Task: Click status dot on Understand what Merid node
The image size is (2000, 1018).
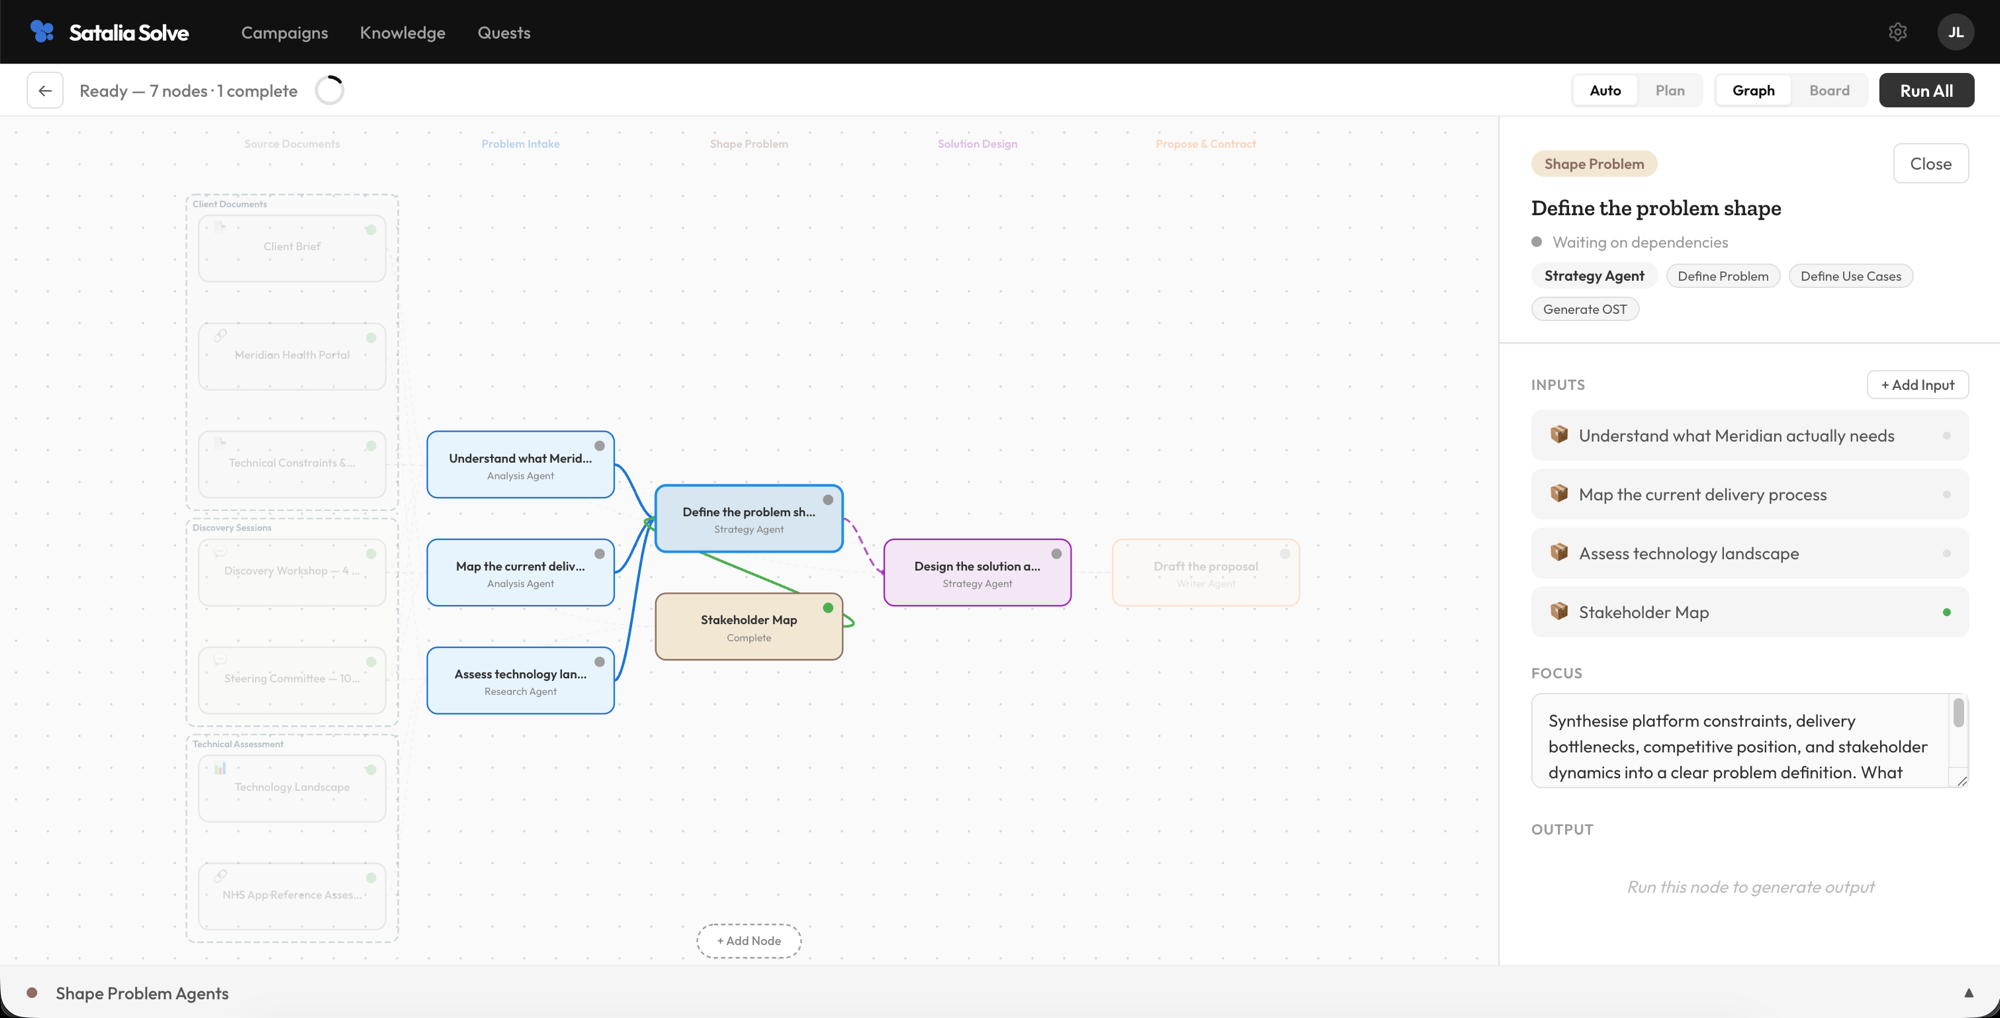Action: click(x=600, y=446)
